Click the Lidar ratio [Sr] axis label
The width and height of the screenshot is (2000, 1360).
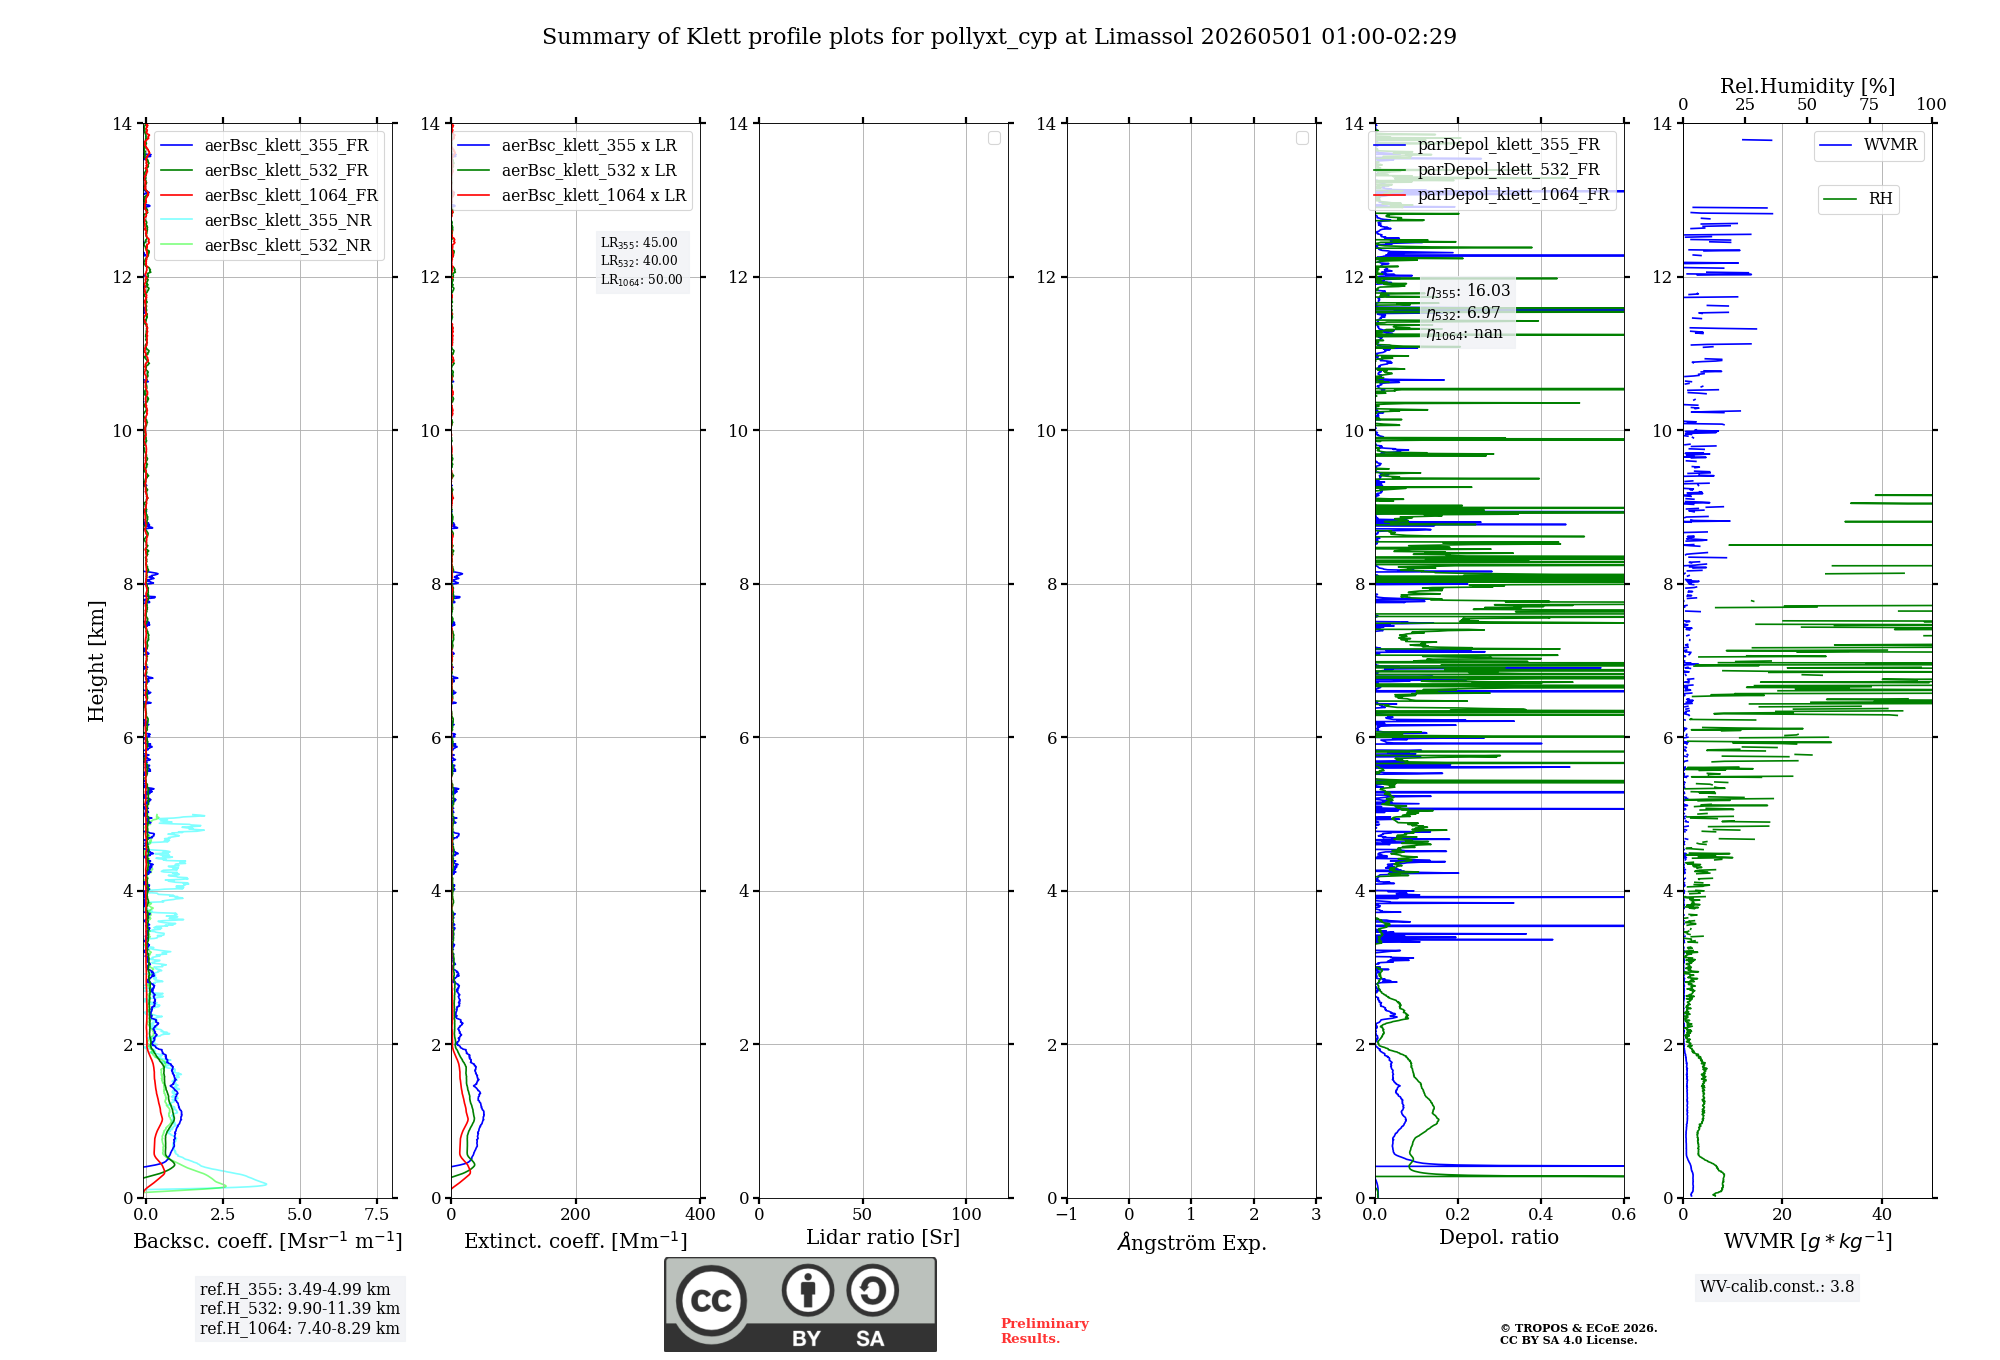click(x=883, y=1238)
